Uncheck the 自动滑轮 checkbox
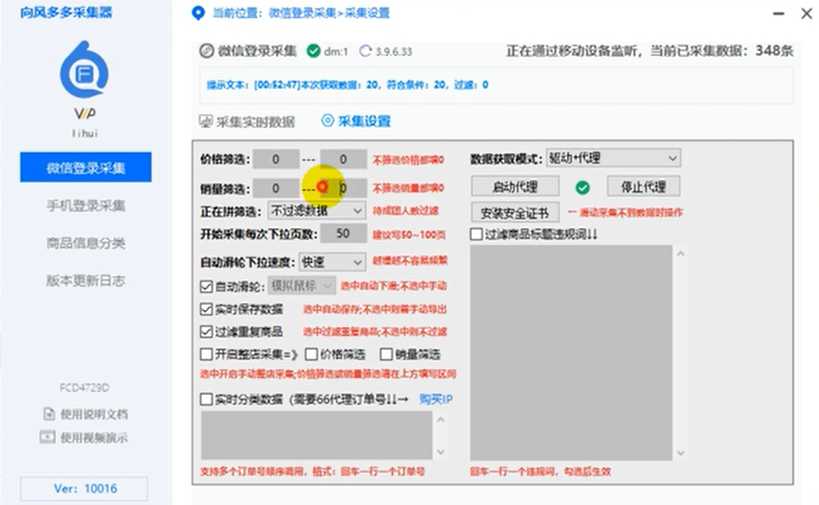Image resolution: width=819 pixels, height=505 pixels. 206,286
